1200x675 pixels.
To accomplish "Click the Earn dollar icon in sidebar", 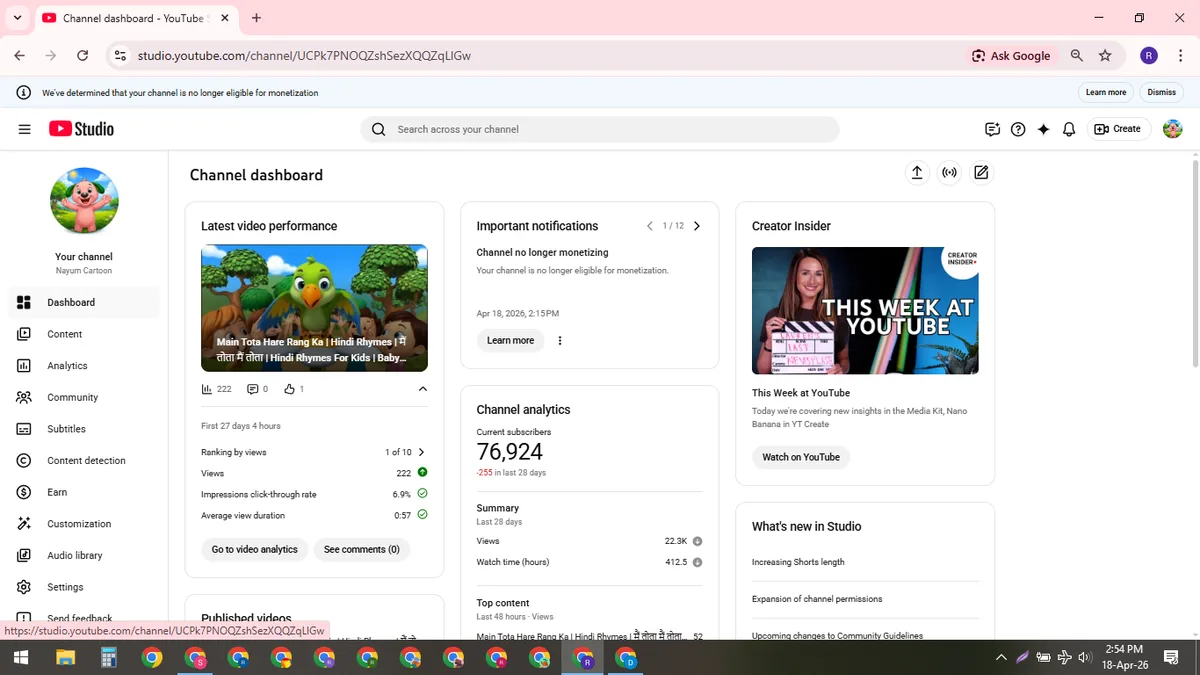I will pos(24,492).
